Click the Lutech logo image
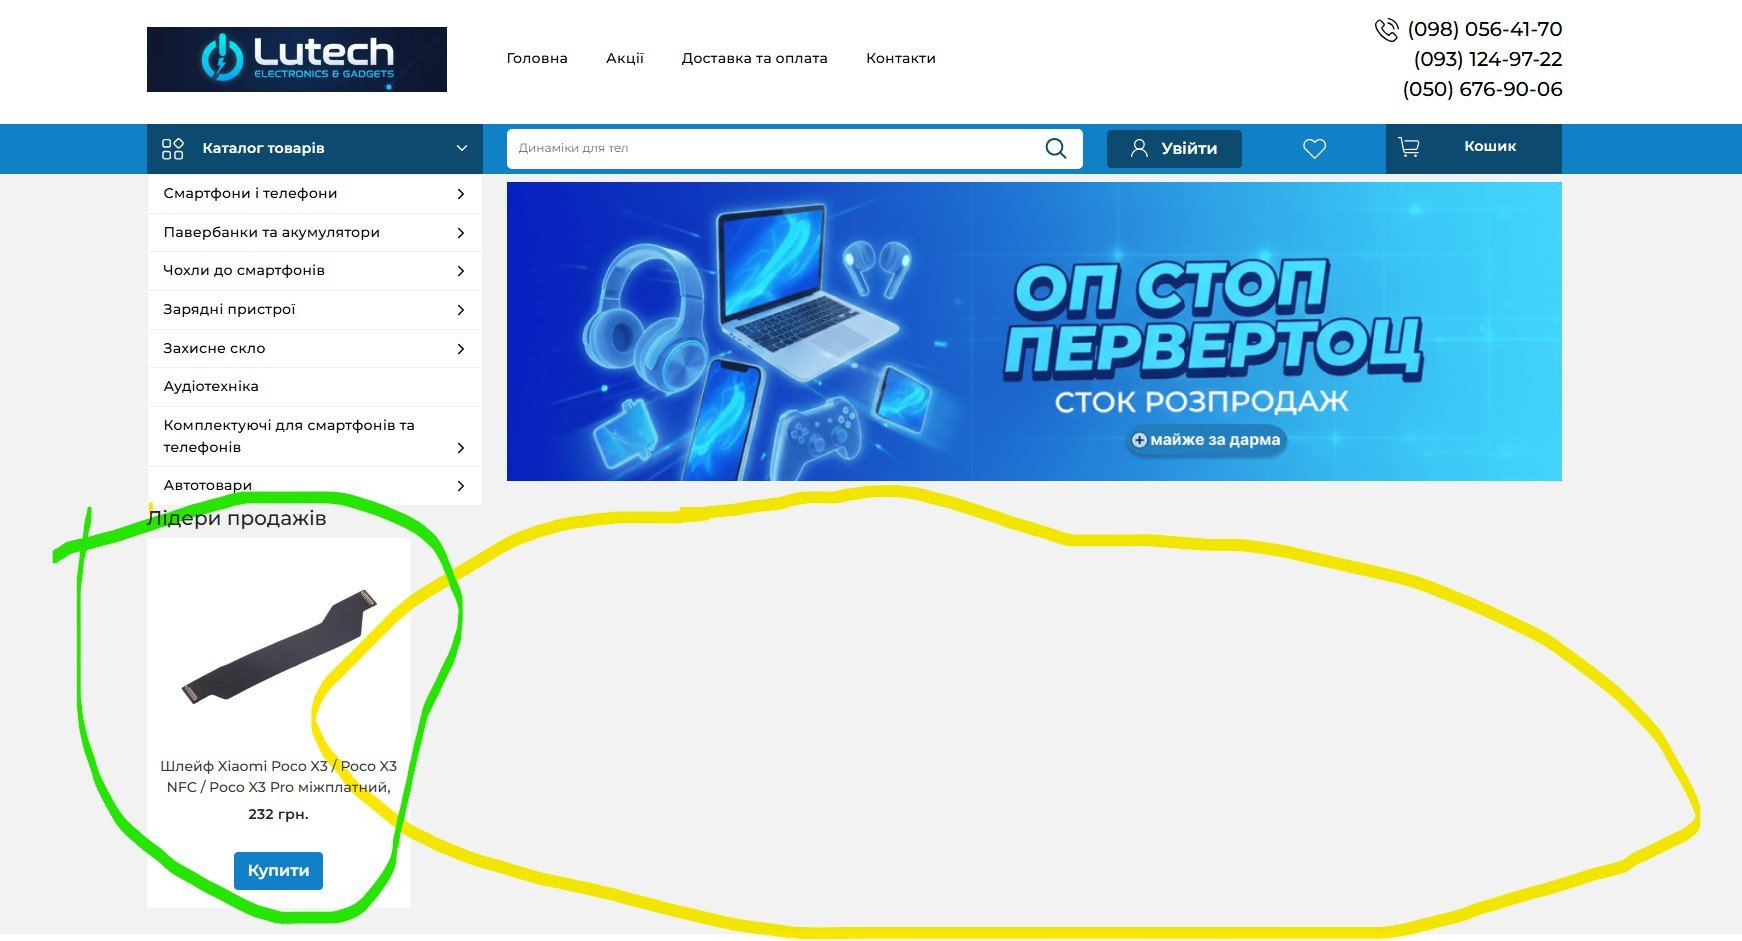The width and height of the screenshot is (1742, 941). 296,59
